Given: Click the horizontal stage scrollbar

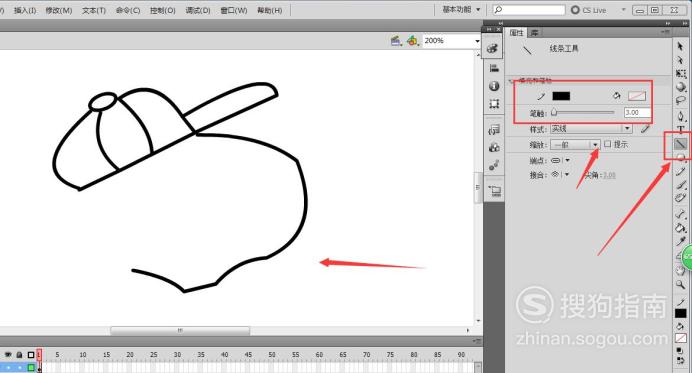Looking at the screenshot, I should point(180,330).
